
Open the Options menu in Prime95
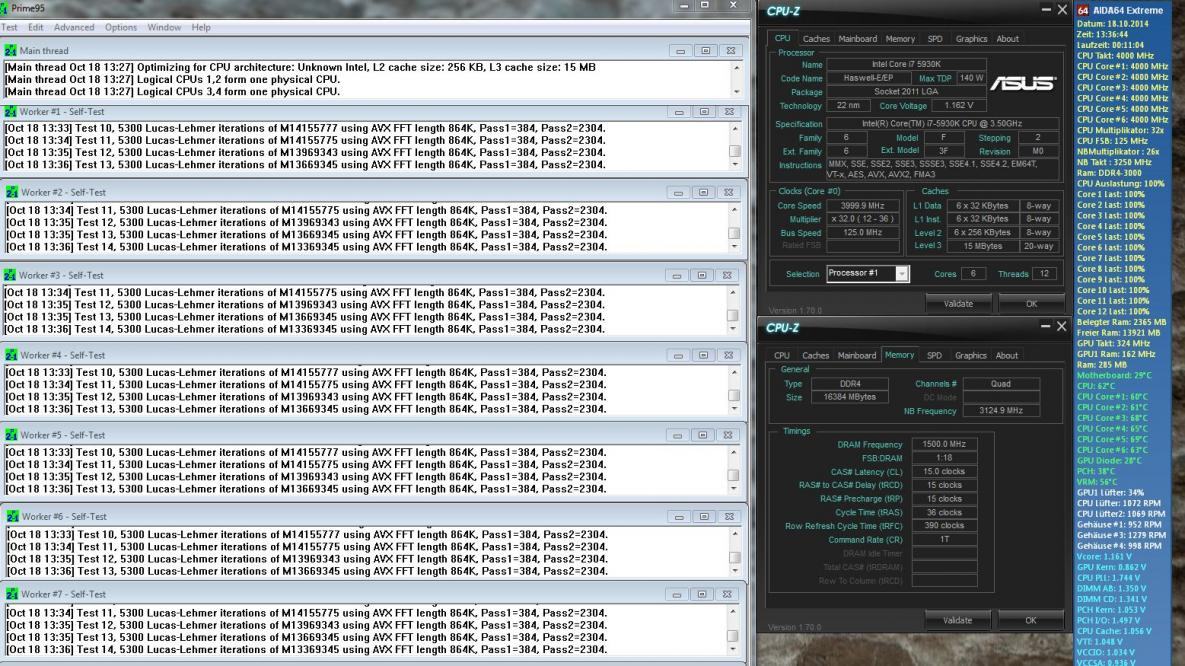pos(121,27)
